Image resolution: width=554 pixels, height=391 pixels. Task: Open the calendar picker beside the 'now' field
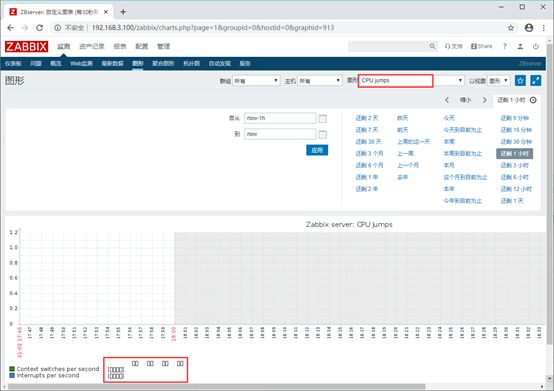(323, 135)
